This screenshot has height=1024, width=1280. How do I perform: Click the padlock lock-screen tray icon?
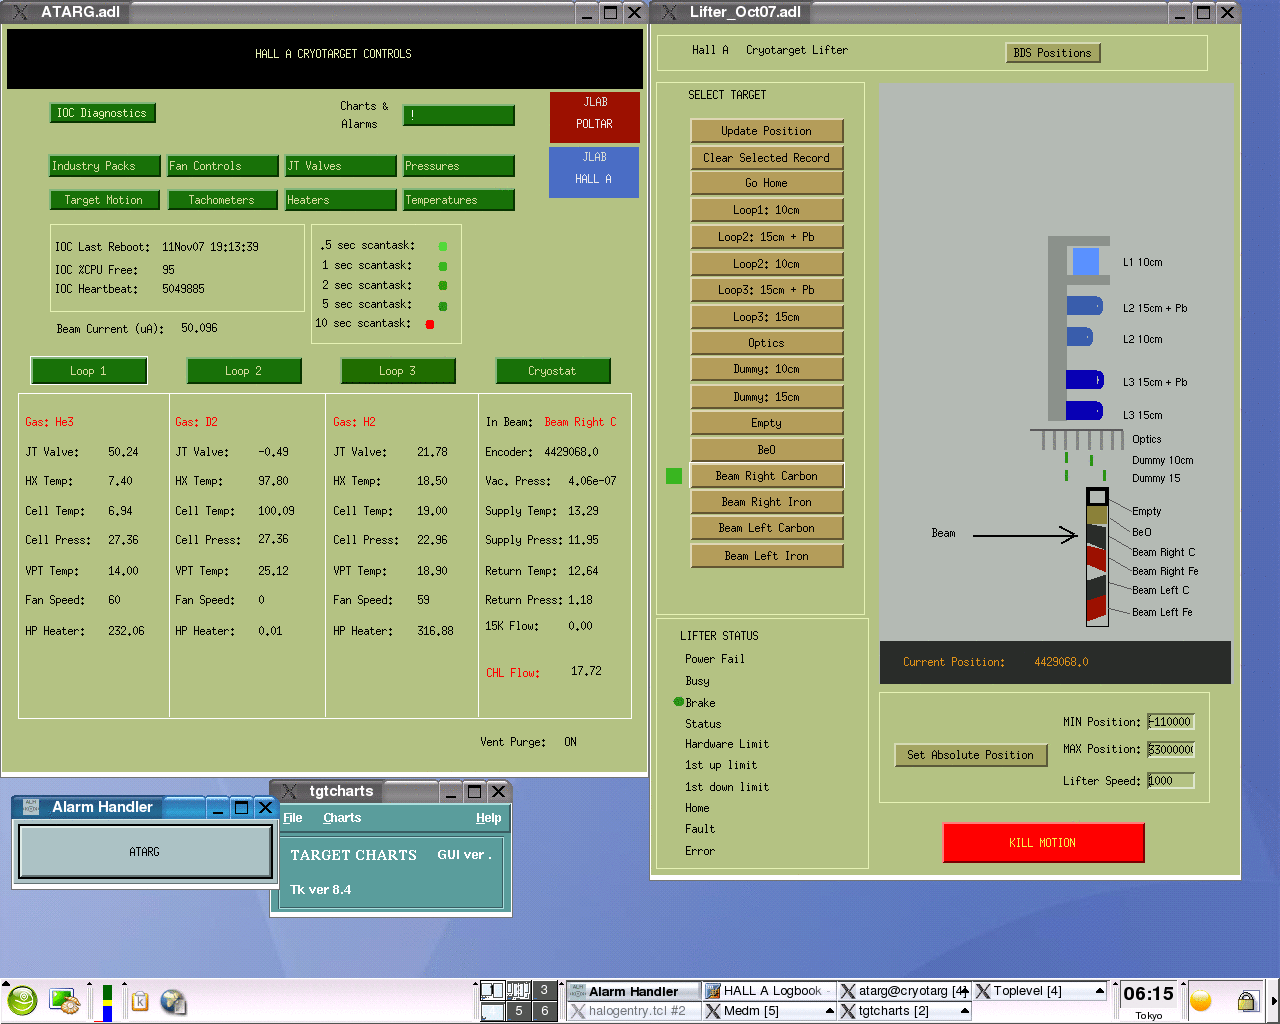1246,1000
